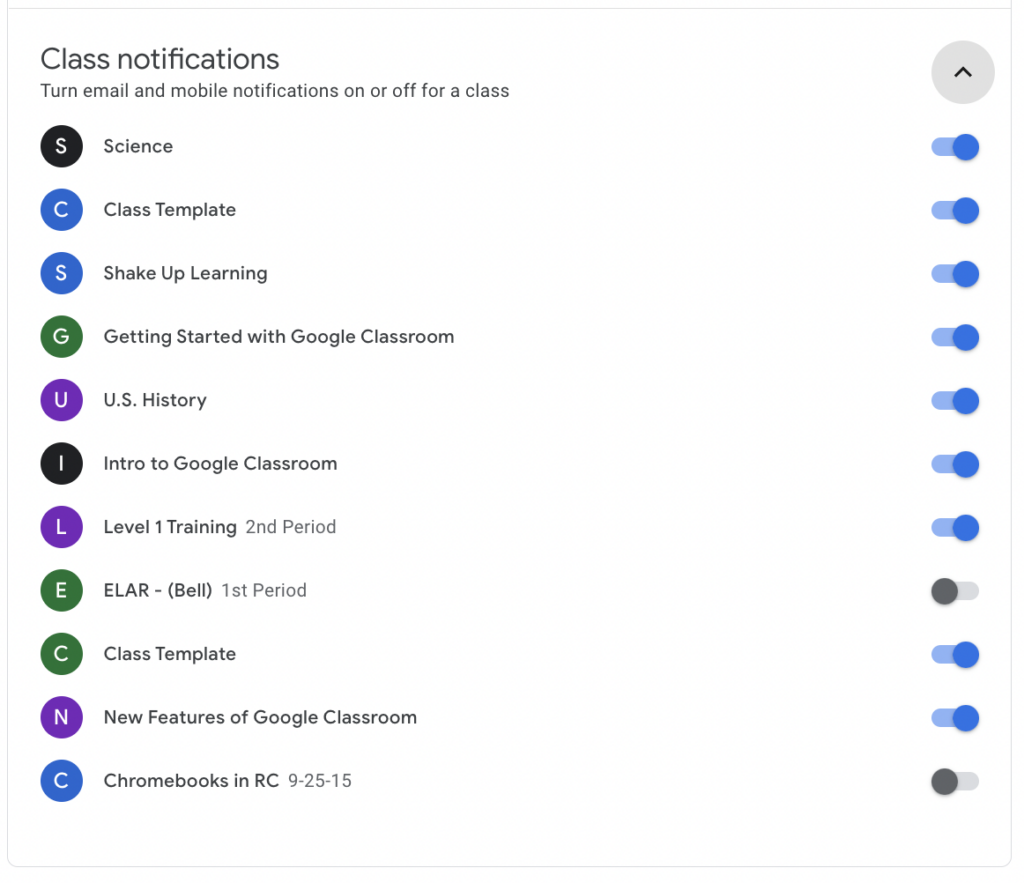The image size is (1024, 883).
Task: Select the Chromebooks in RC blue icon
Action: tap(61, 781)
